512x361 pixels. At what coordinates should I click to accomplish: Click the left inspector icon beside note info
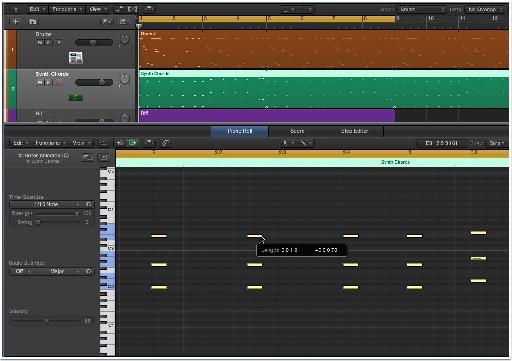[x=87, y=157]
